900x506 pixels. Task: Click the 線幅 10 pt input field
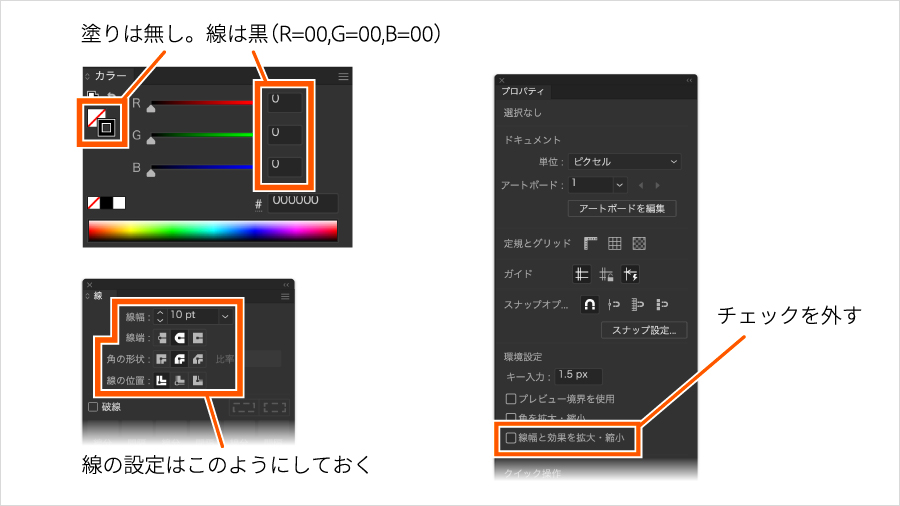coord(193,316)
